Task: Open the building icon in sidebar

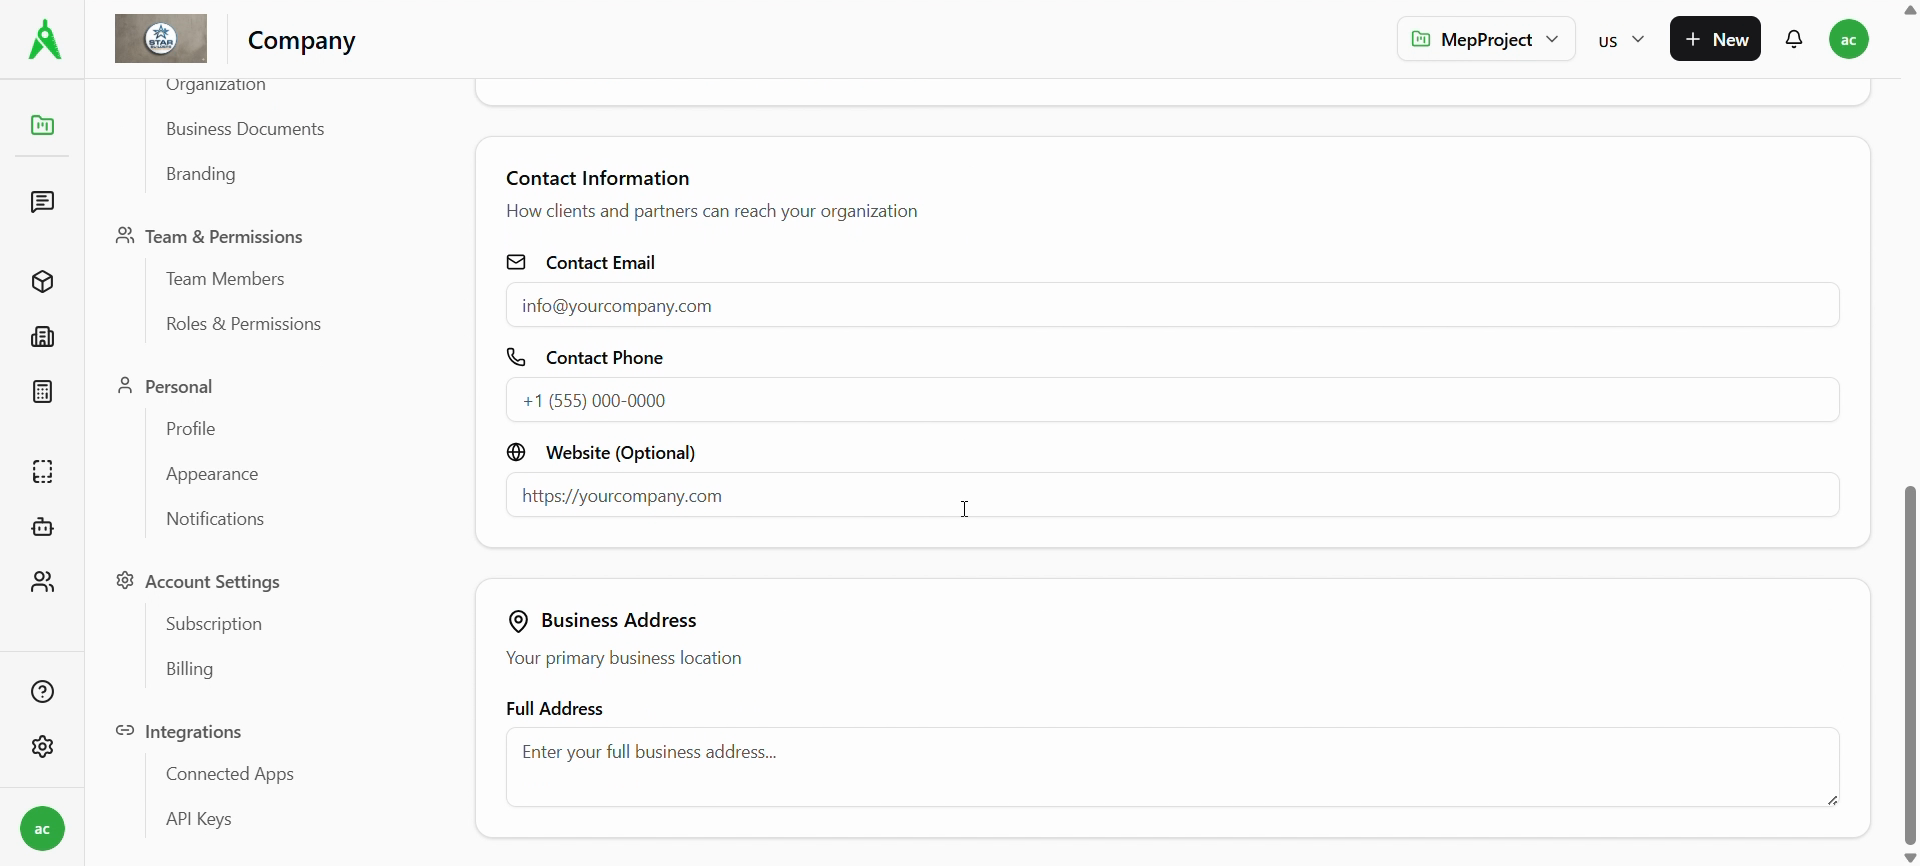Action: (42, 337)
